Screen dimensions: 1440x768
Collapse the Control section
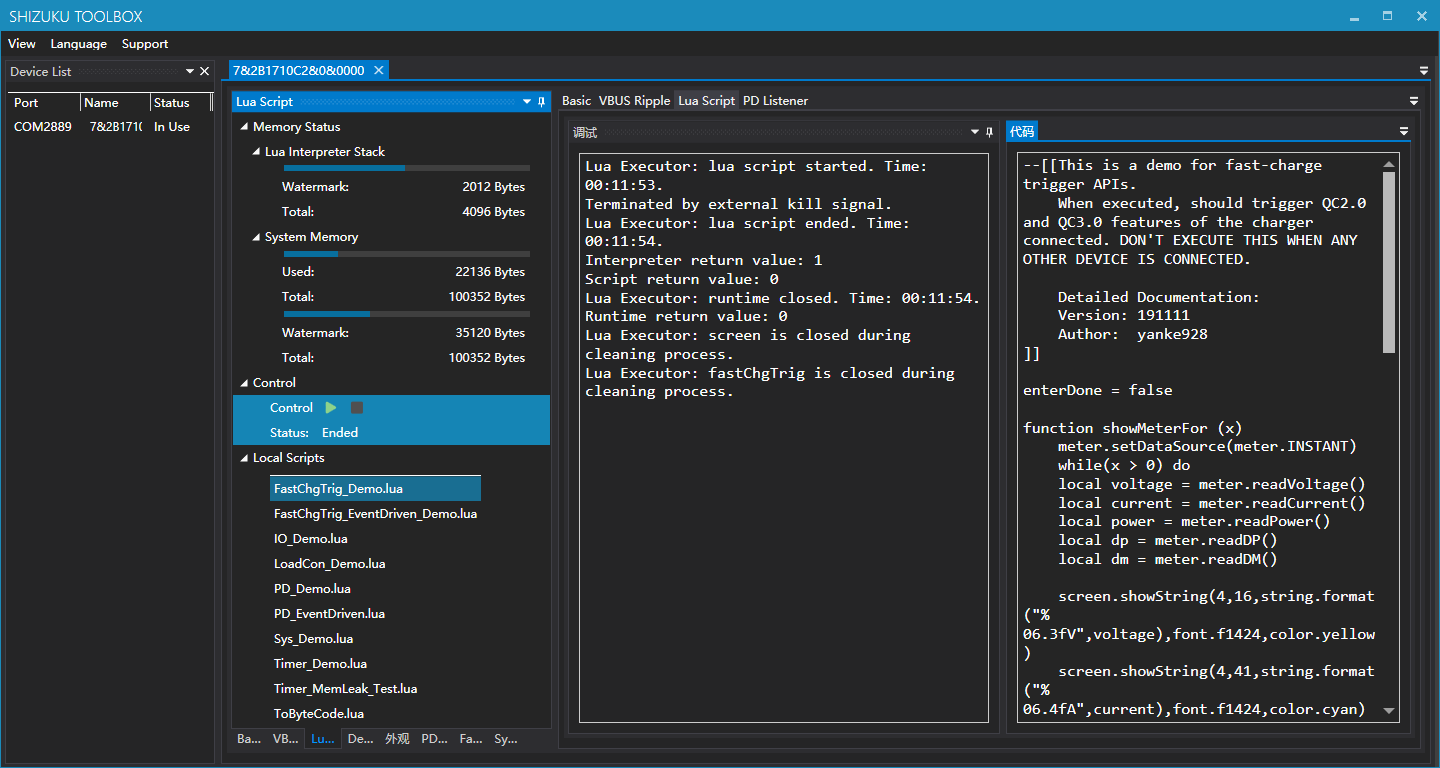pyautogui.click(x=244, y=383)
